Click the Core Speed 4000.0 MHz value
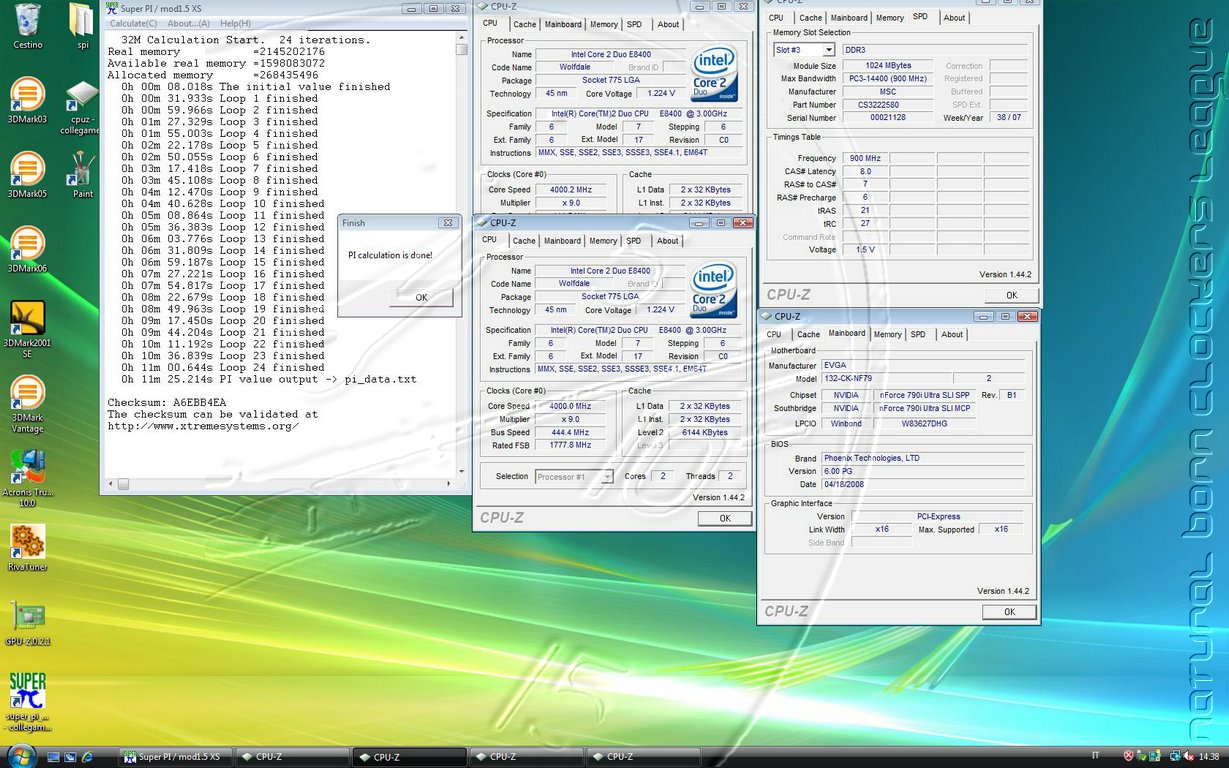 (569, 406)
